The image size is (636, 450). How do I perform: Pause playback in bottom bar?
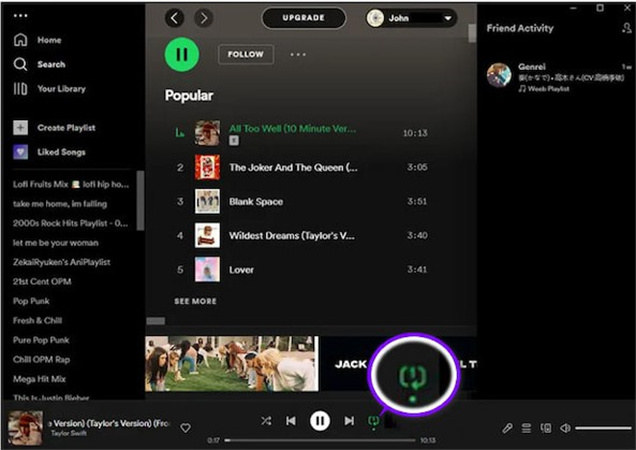[x=320, y=421]
